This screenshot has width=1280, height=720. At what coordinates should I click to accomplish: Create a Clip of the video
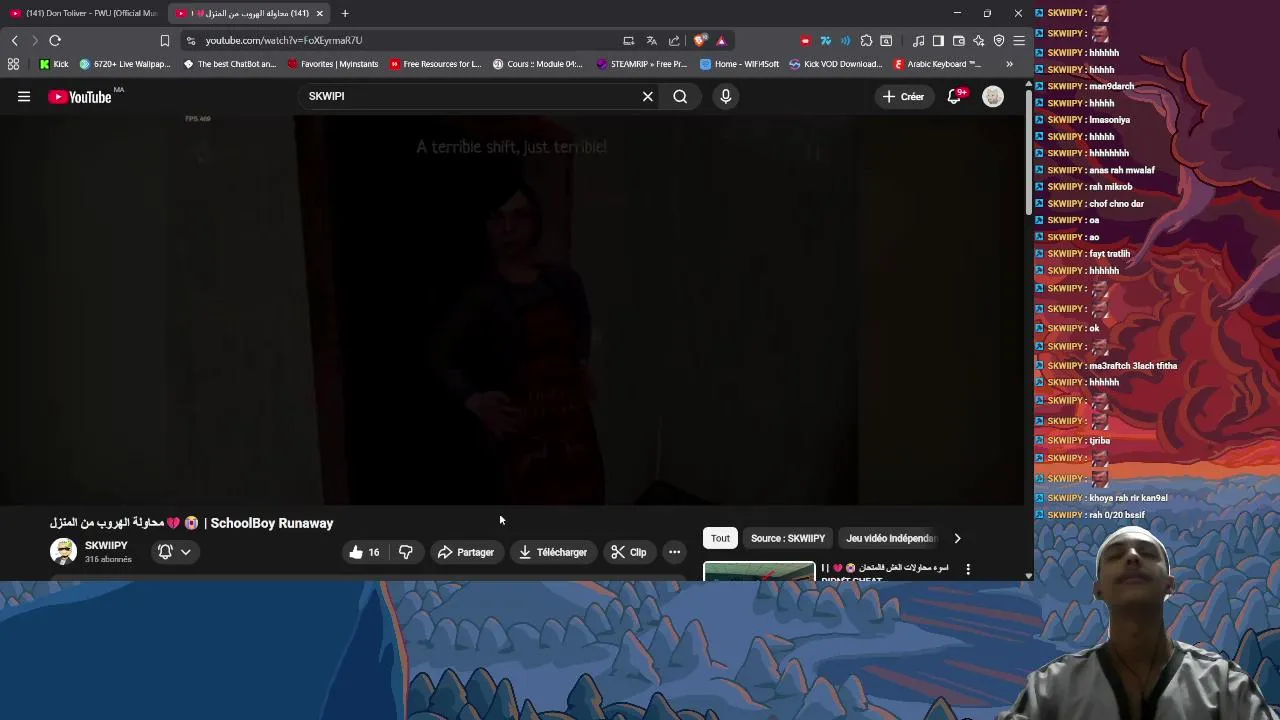[x=629, y=552]
